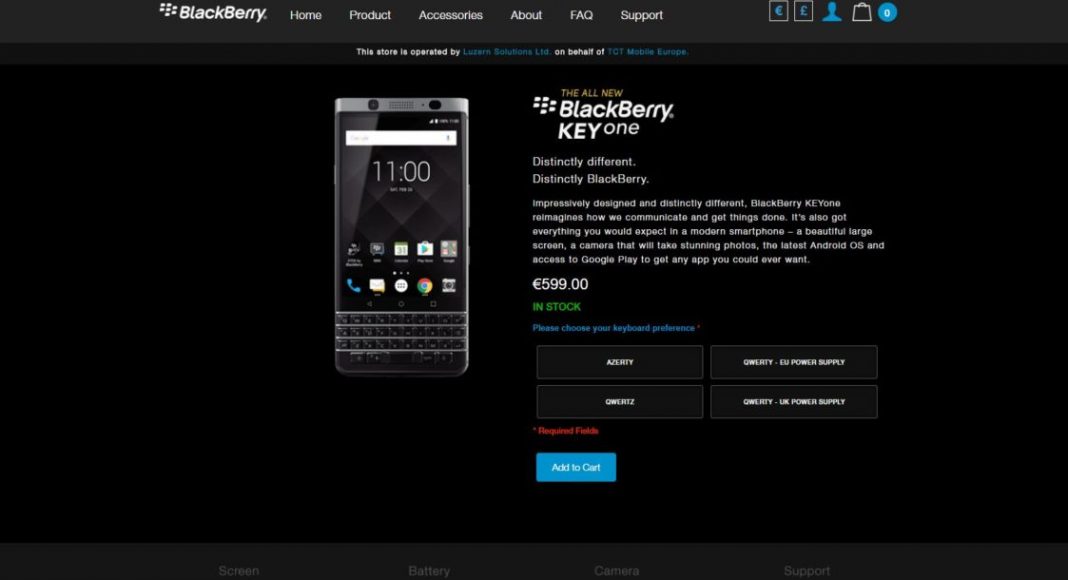Select the AZERTY keyboard option
The width and height of the screenshot is (1068, 580).
[x=620, y=362]
